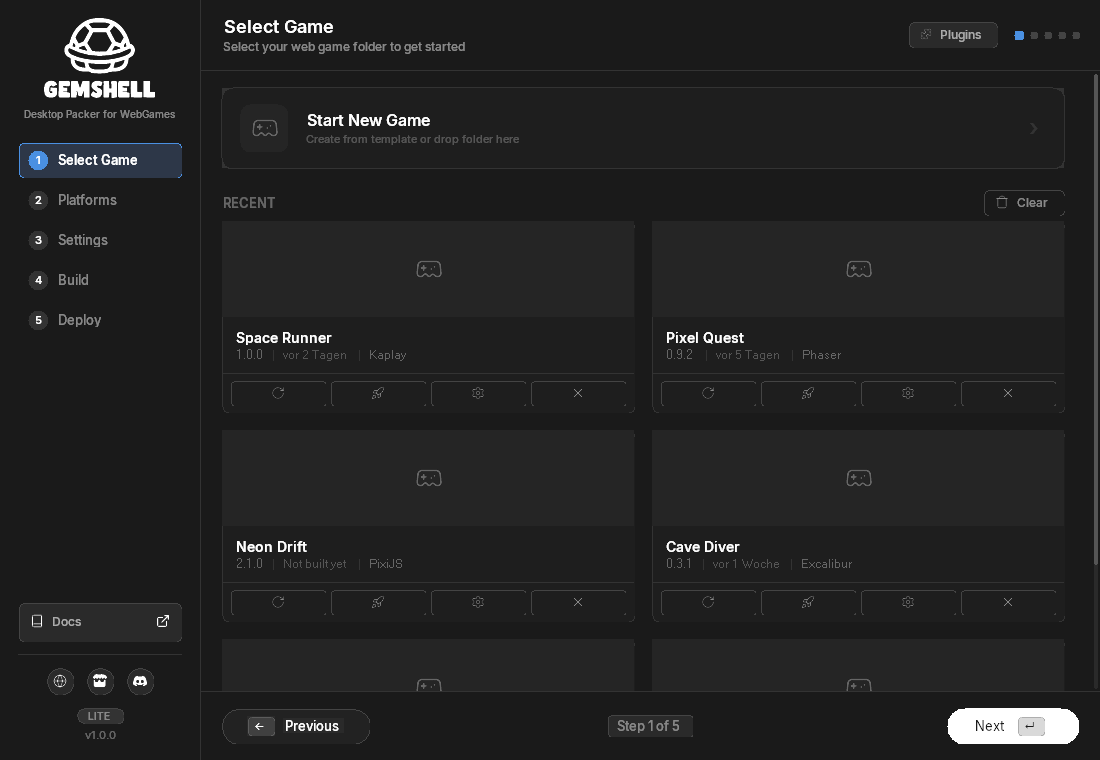Go to Build step

click(100, 280)
